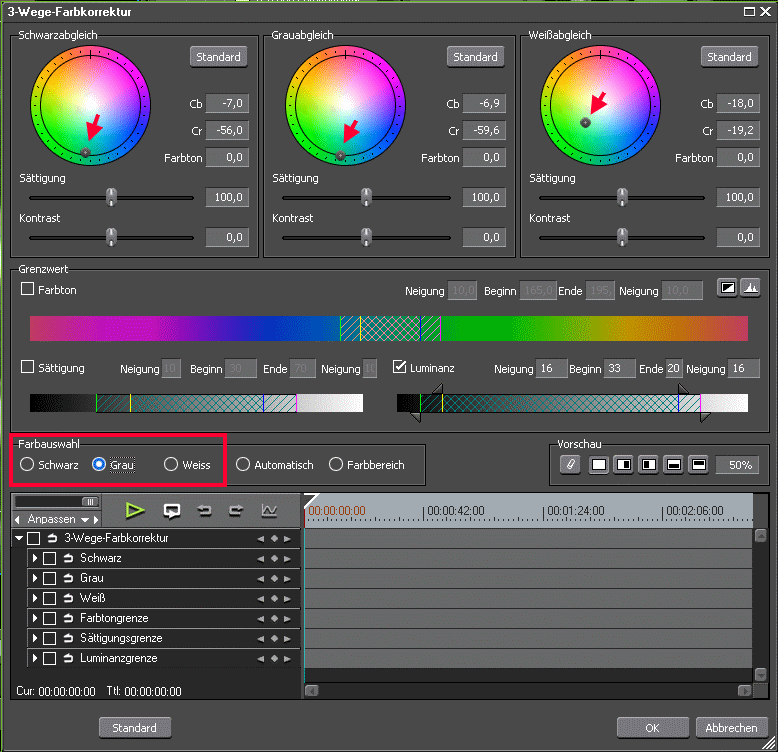This screenshot has width=778, height=752.
Task: Go to next keyframe on Weiß row
Action: coord(287,599)
